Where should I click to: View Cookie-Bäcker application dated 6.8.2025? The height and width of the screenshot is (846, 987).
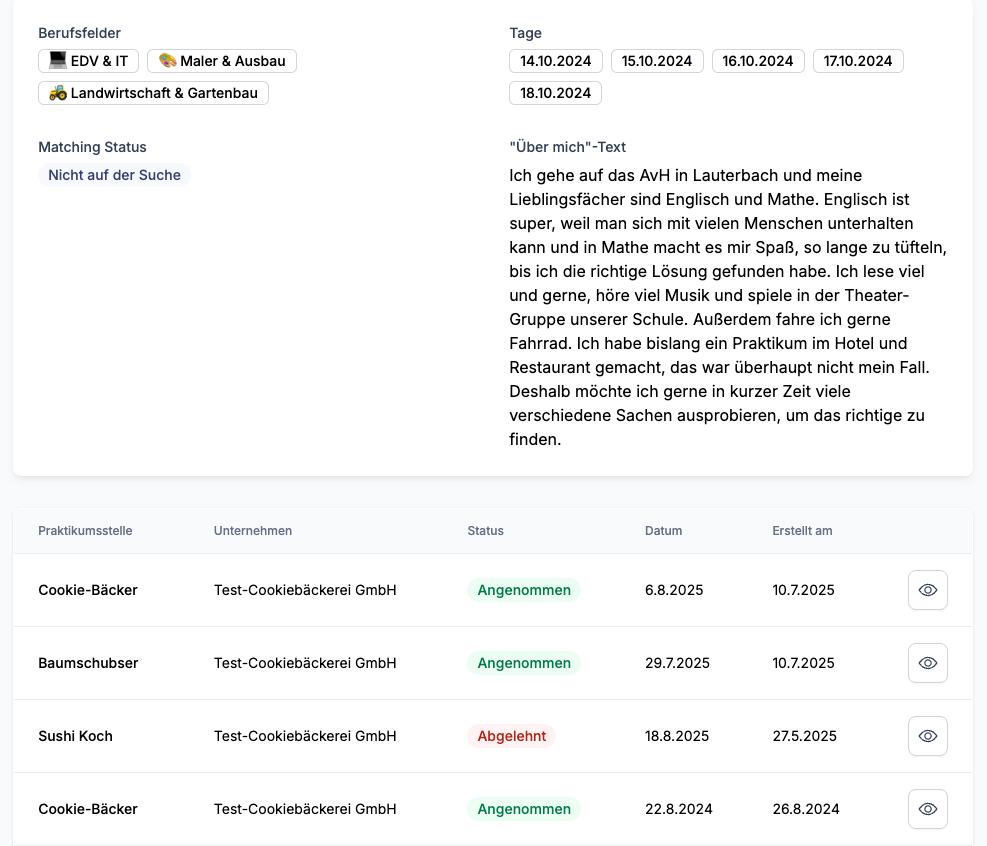[927, 590]
